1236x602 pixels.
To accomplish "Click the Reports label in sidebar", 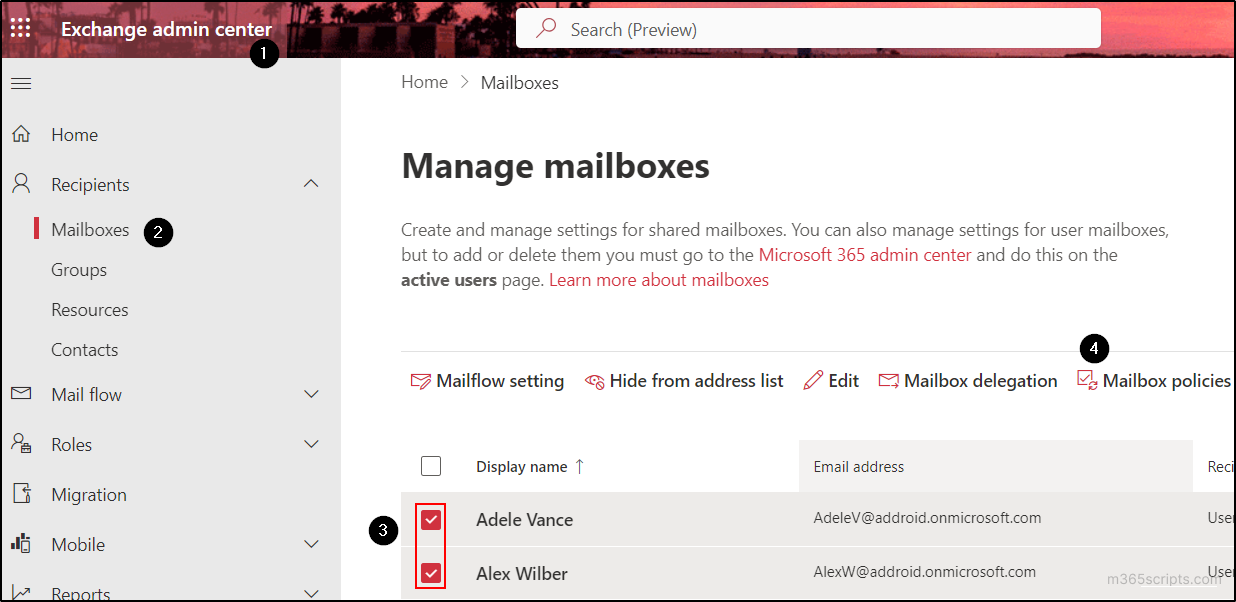I will point(81,594).
